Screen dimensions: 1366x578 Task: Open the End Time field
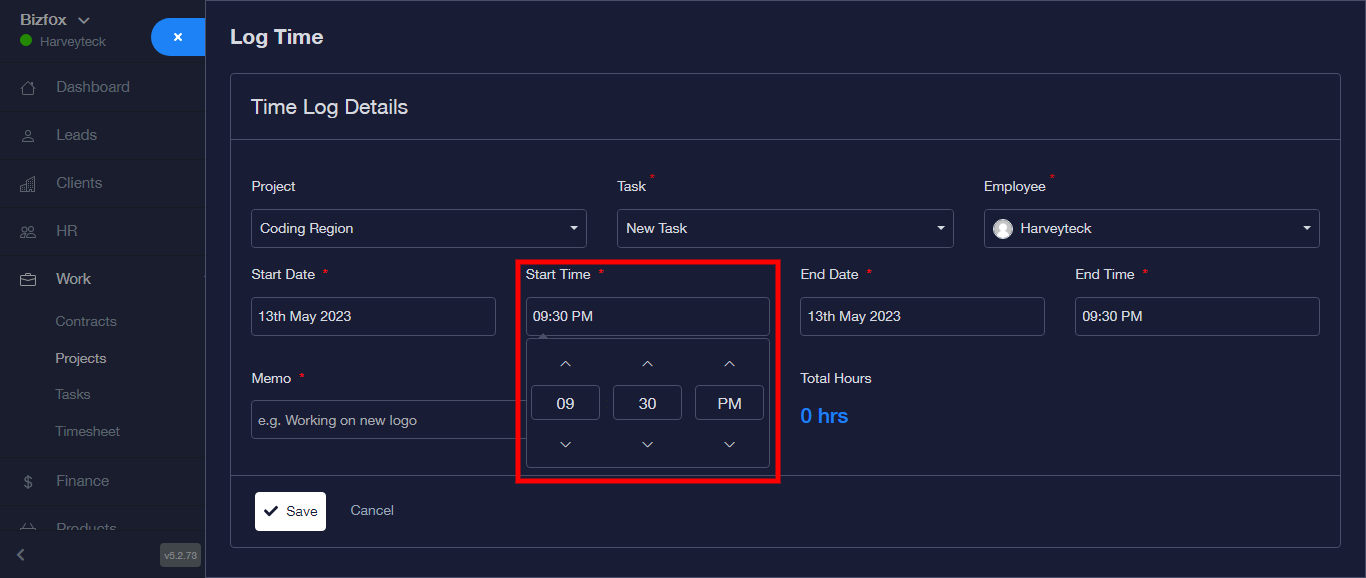(1197, 316)
